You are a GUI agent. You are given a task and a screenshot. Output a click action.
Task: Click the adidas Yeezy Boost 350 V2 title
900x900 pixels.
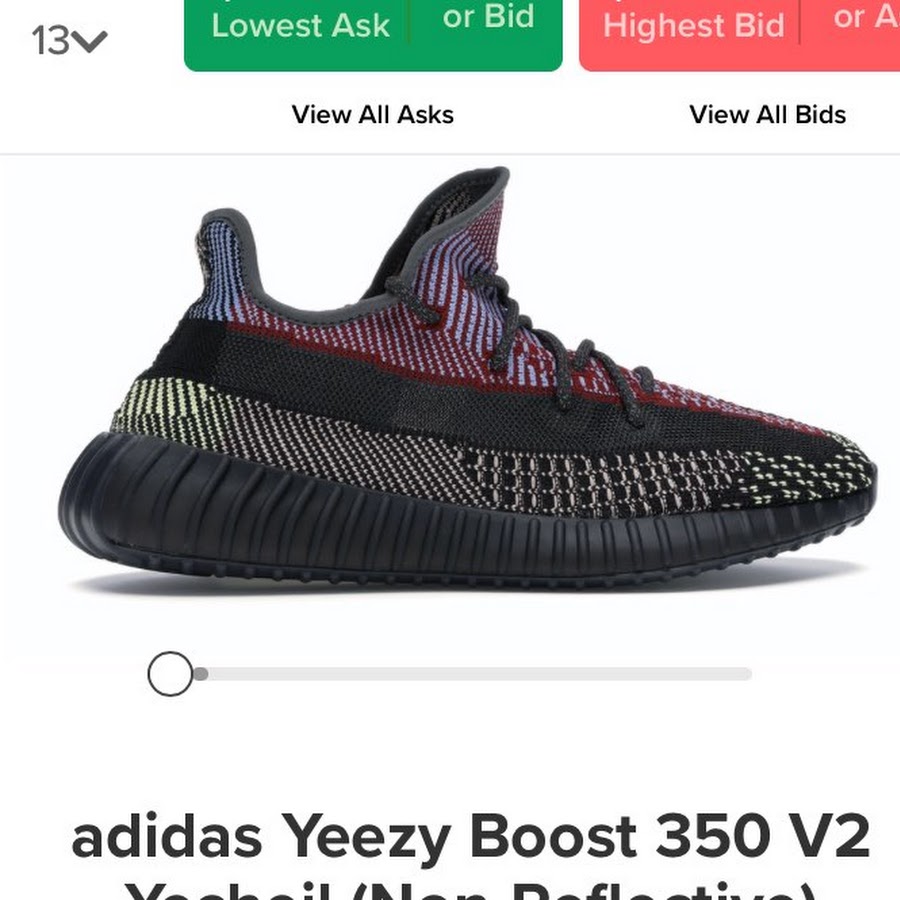(471, 837)
